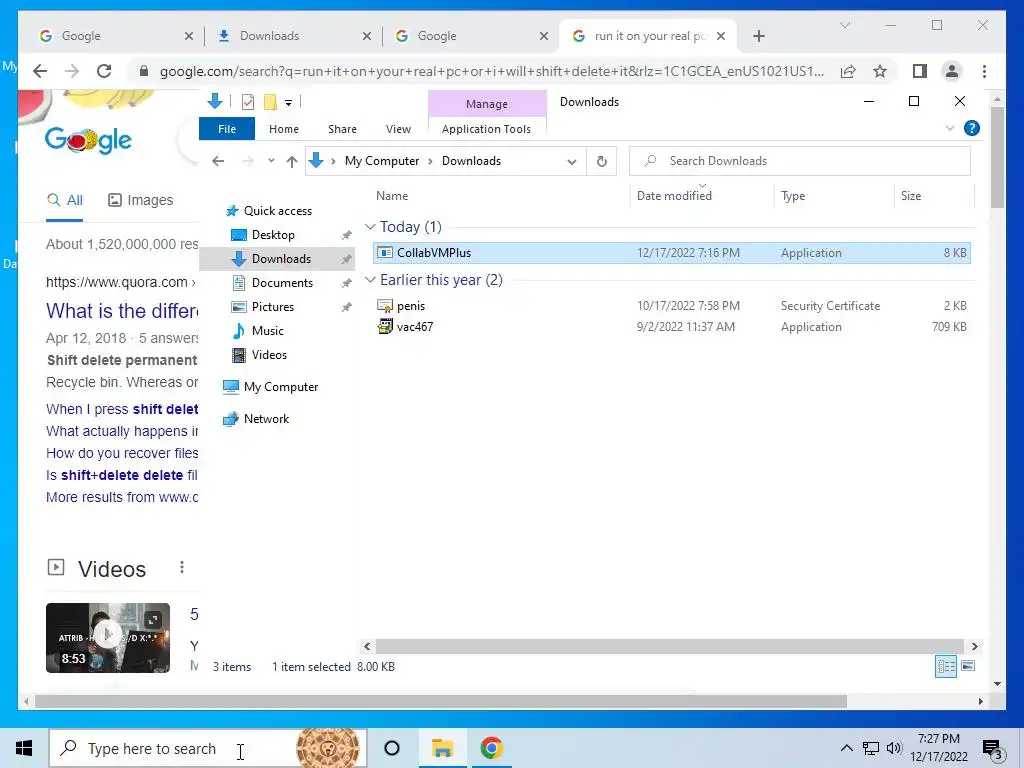
Task: Click the Google doodle logo
Action: coord(88,140)
